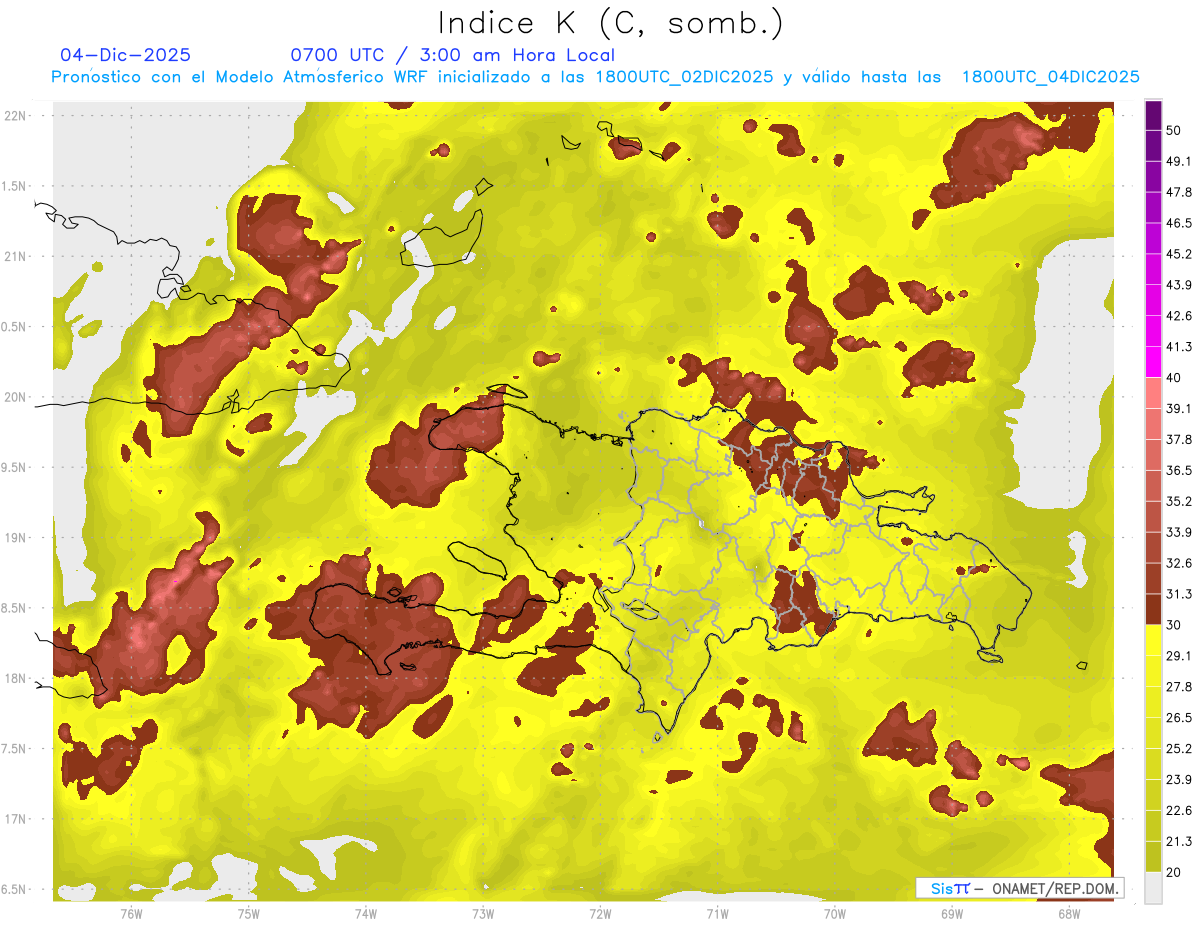Click the "76W" longitude label
Screen dimensions: 1200x927
click(x=131, y=913)
